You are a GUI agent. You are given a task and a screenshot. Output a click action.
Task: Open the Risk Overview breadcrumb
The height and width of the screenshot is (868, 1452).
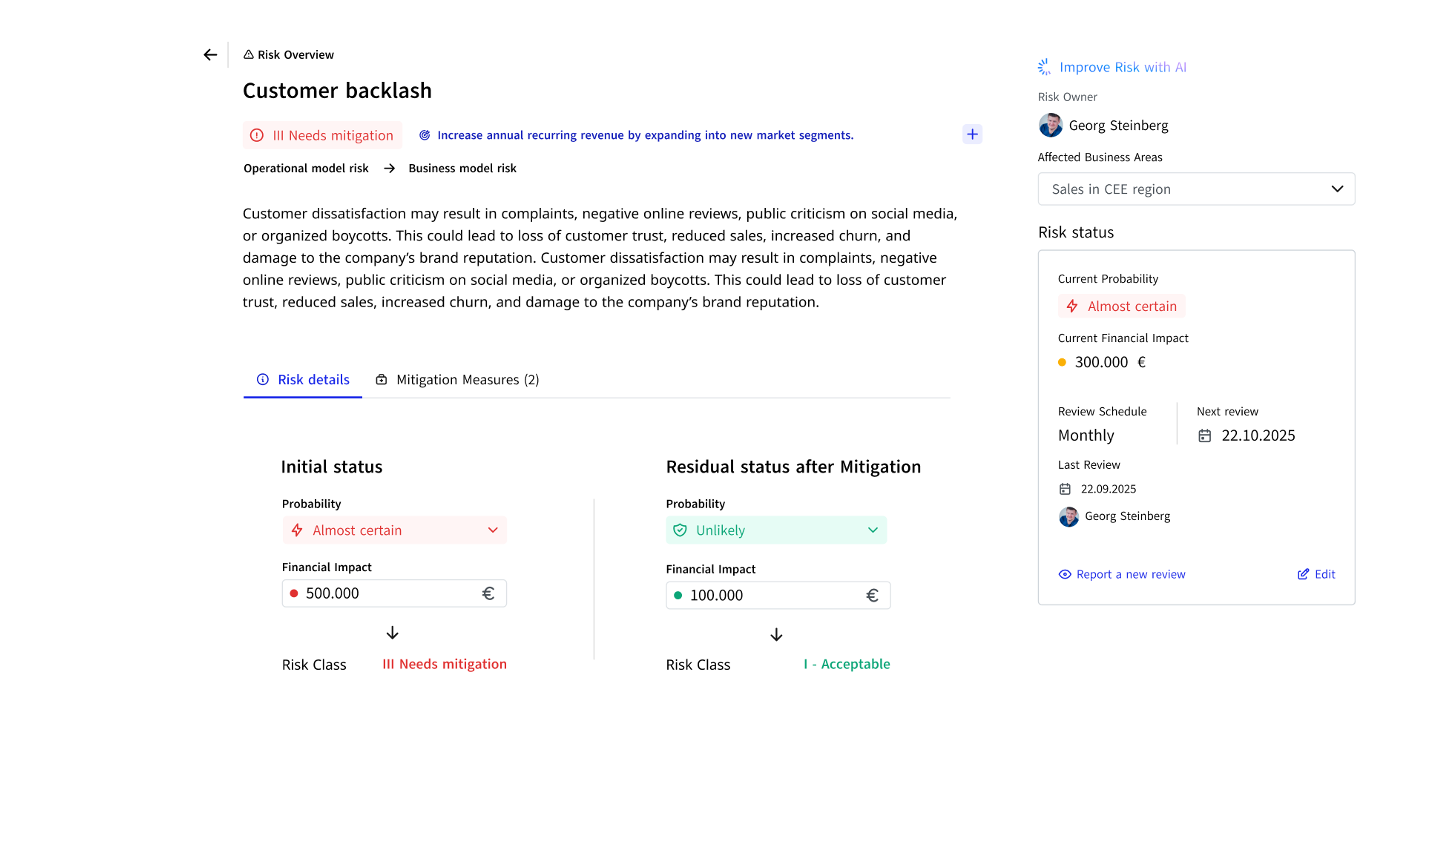(289, 55)
